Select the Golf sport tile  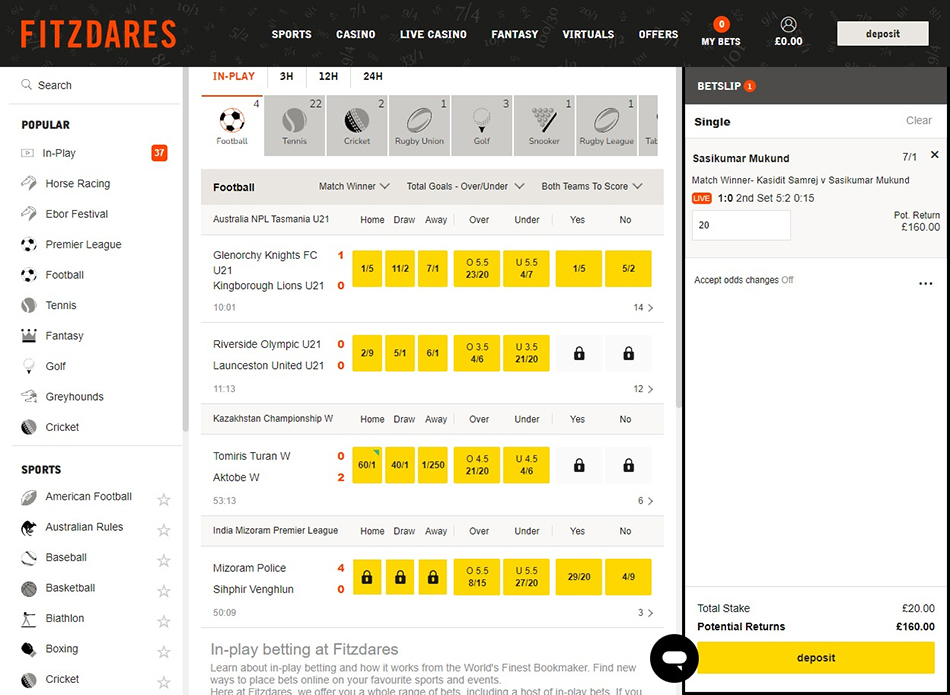[482, 125]
